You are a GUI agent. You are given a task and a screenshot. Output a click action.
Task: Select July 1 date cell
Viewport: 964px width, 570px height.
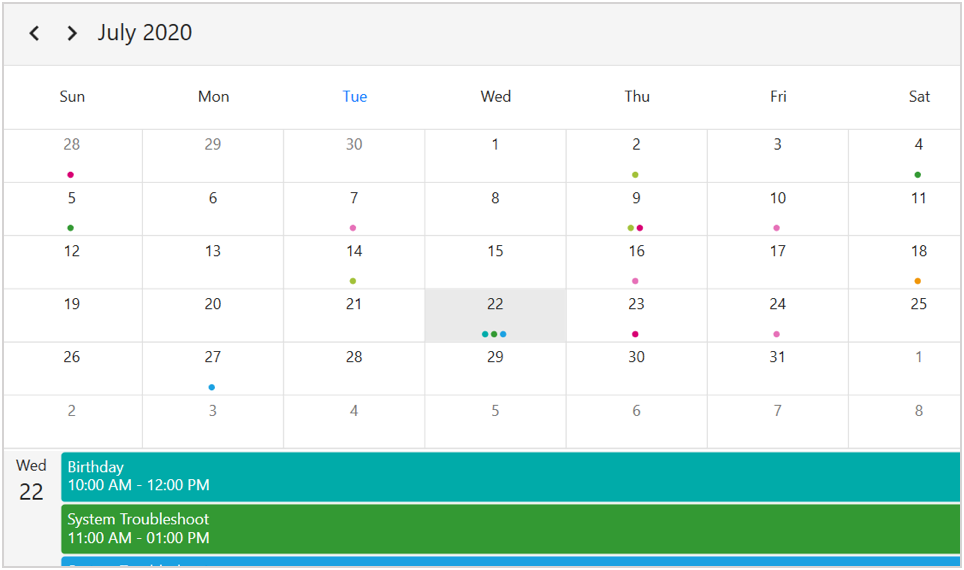click(496, 156)
